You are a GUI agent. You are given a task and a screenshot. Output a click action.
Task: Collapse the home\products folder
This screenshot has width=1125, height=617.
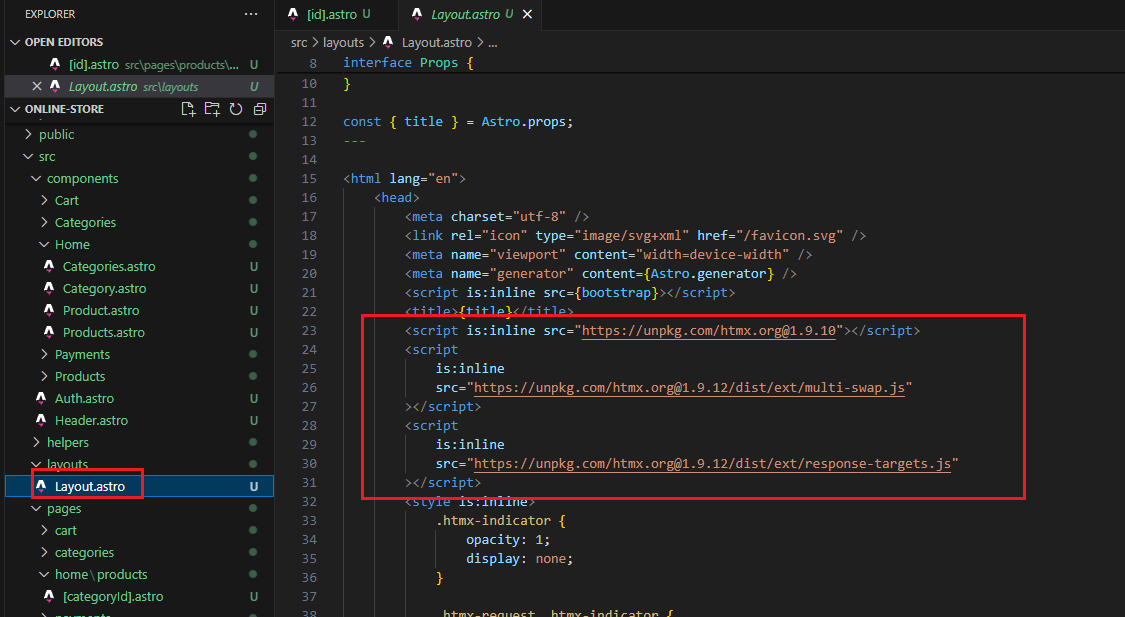point(44,575)
